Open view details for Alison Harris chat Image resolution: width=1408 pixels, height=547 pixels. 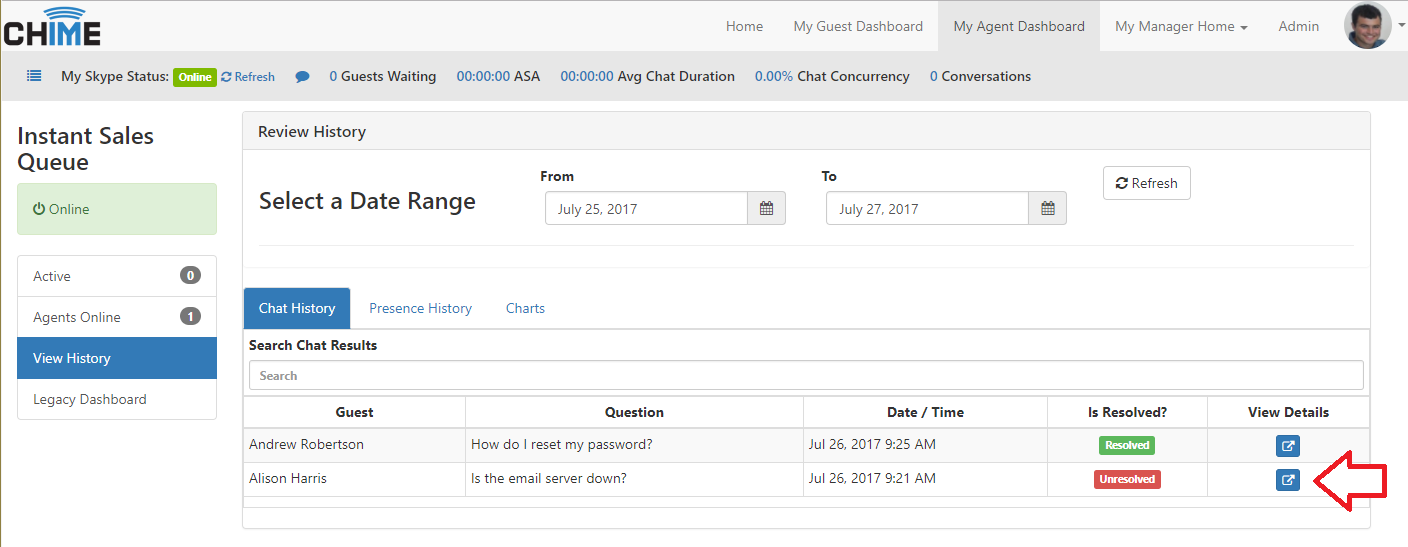coord(1288,480)
